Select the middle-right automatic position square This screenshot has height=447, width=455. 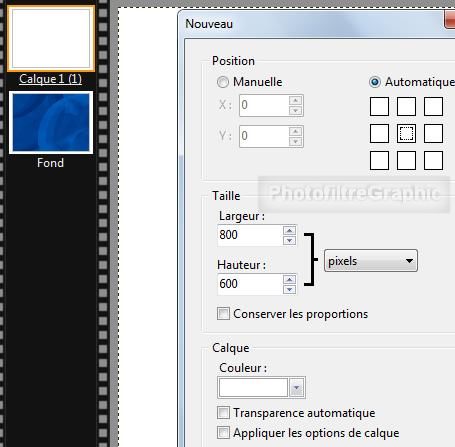433,133
